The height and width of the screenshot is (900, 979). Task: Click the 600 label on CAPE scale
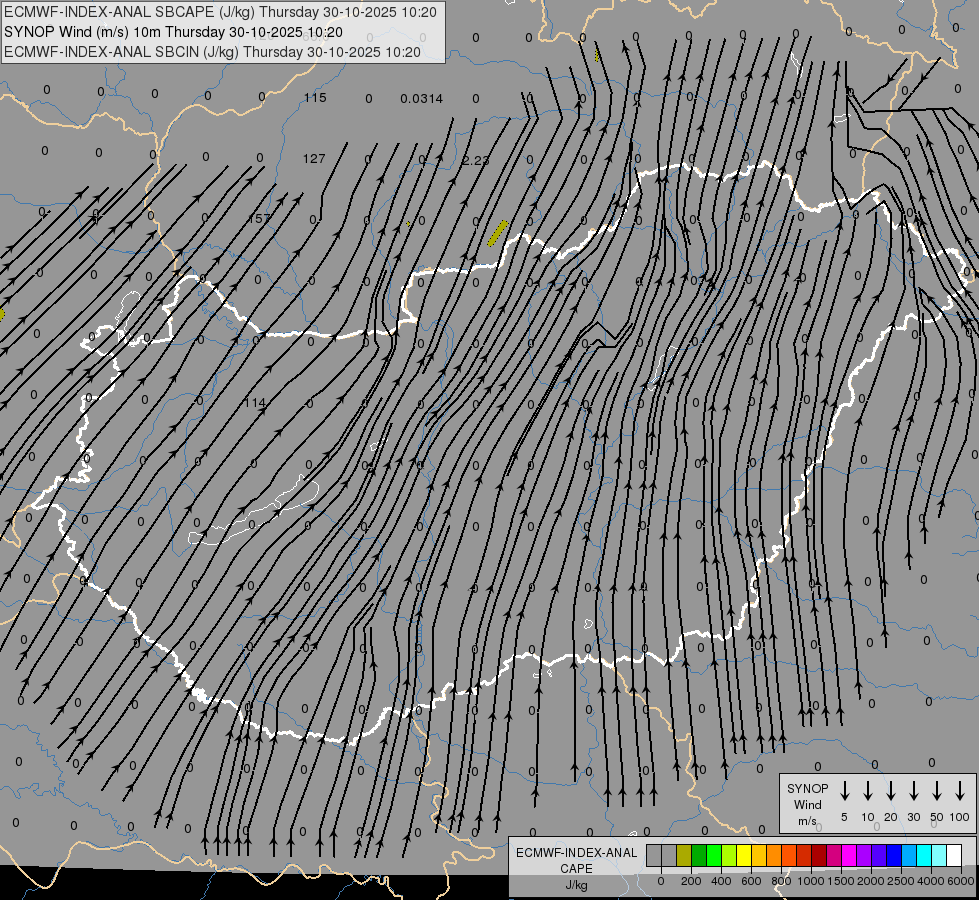[x=751, y=881]
